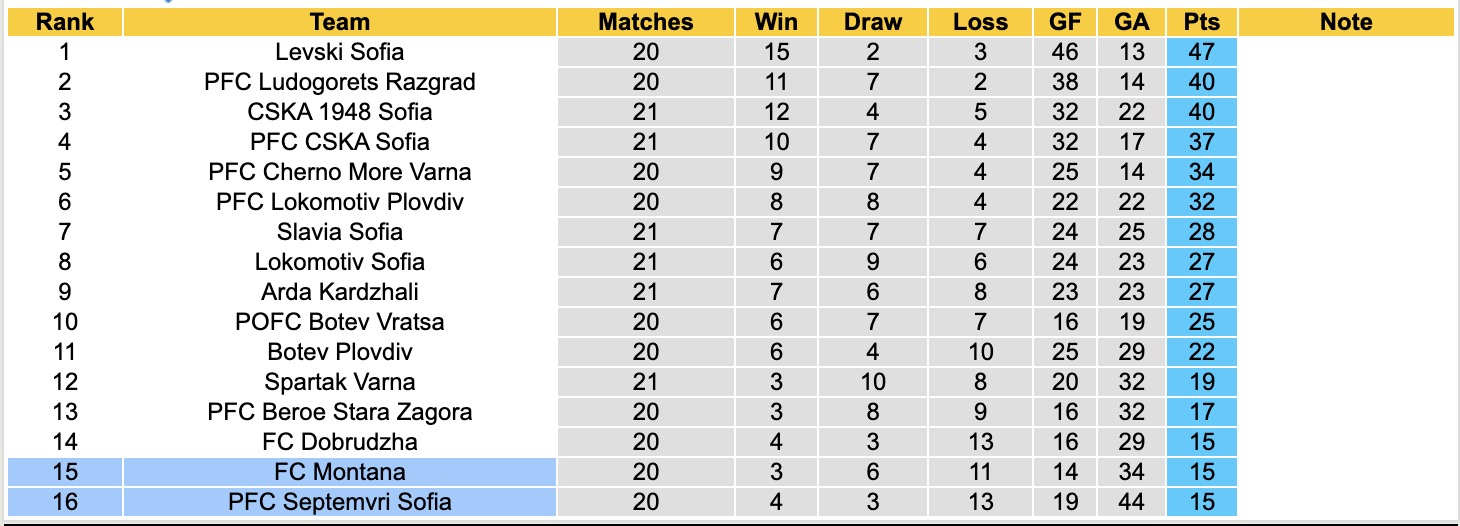Select the Matches column header
The height and width of the screenshot is (526, 1460).
645,22
